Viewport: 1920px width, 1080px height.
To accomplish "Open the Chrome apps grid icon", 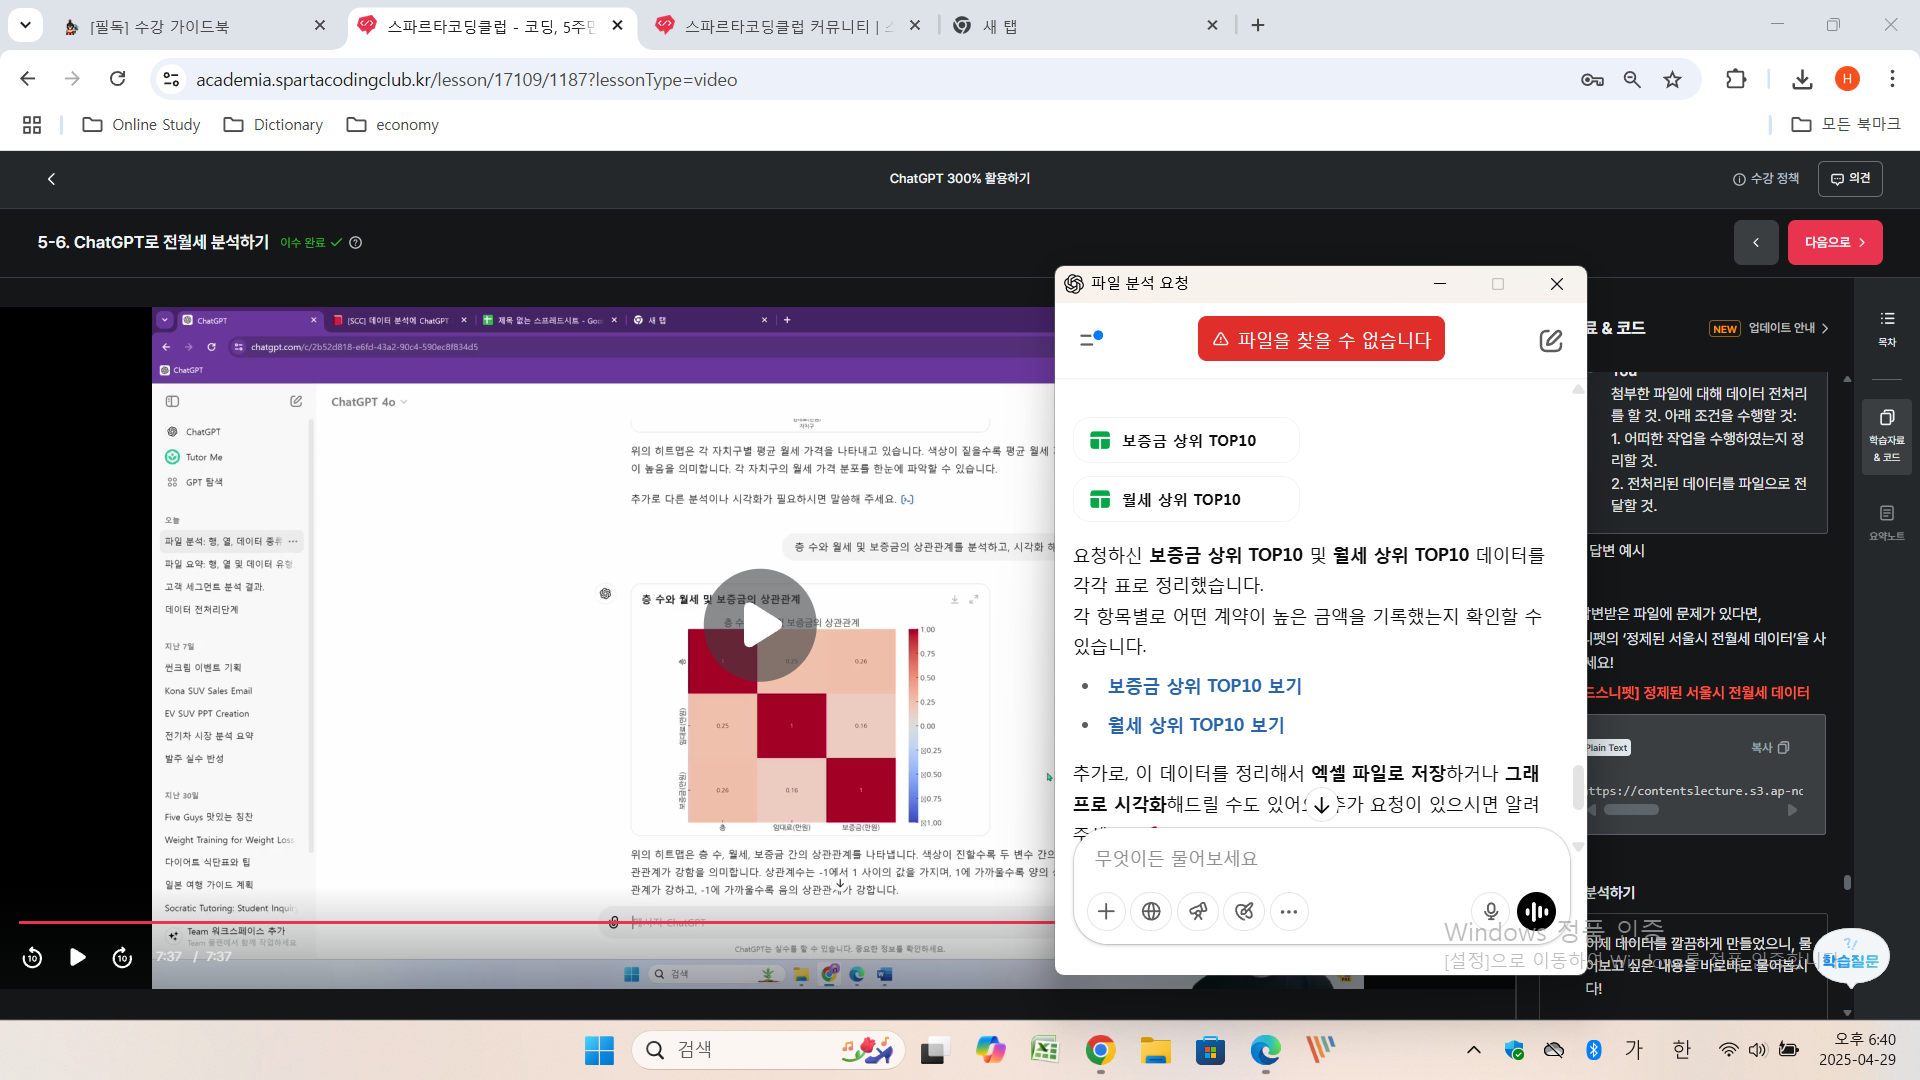I will tap(32, 124).
